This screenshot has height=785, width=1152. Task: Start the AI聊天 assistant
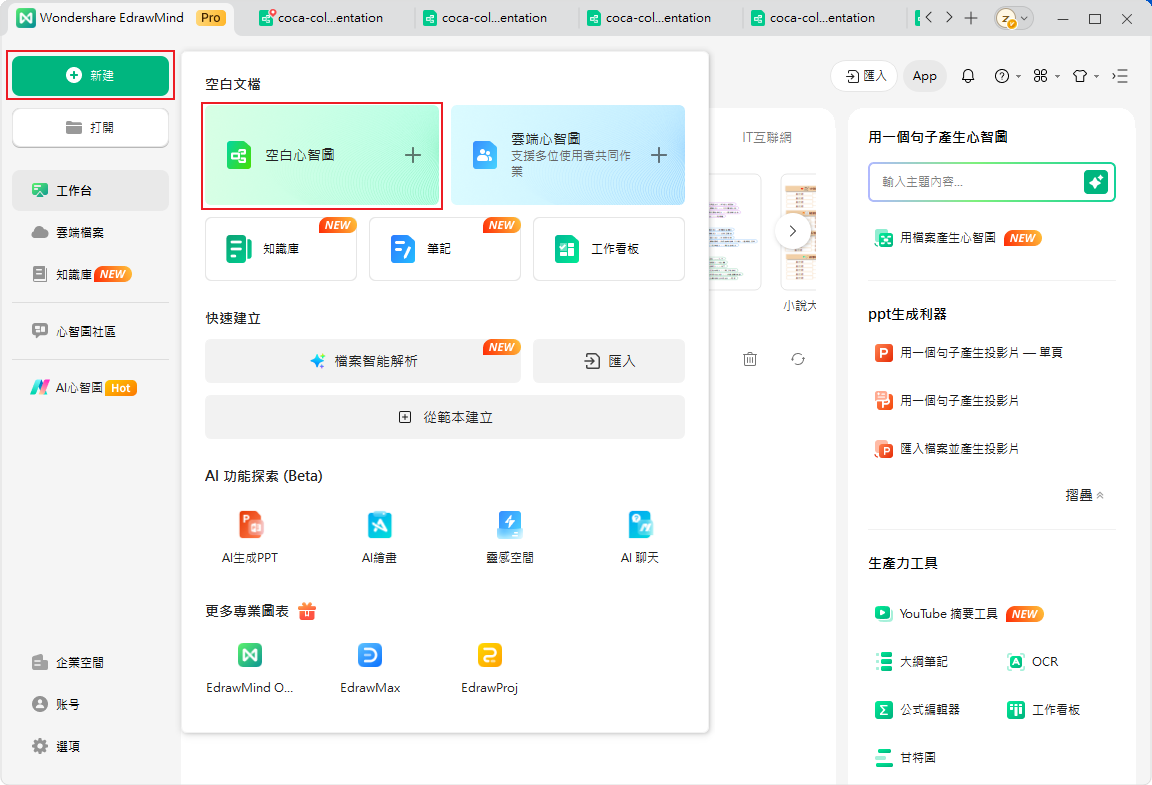pyautogui.click(x=639, y=535)
